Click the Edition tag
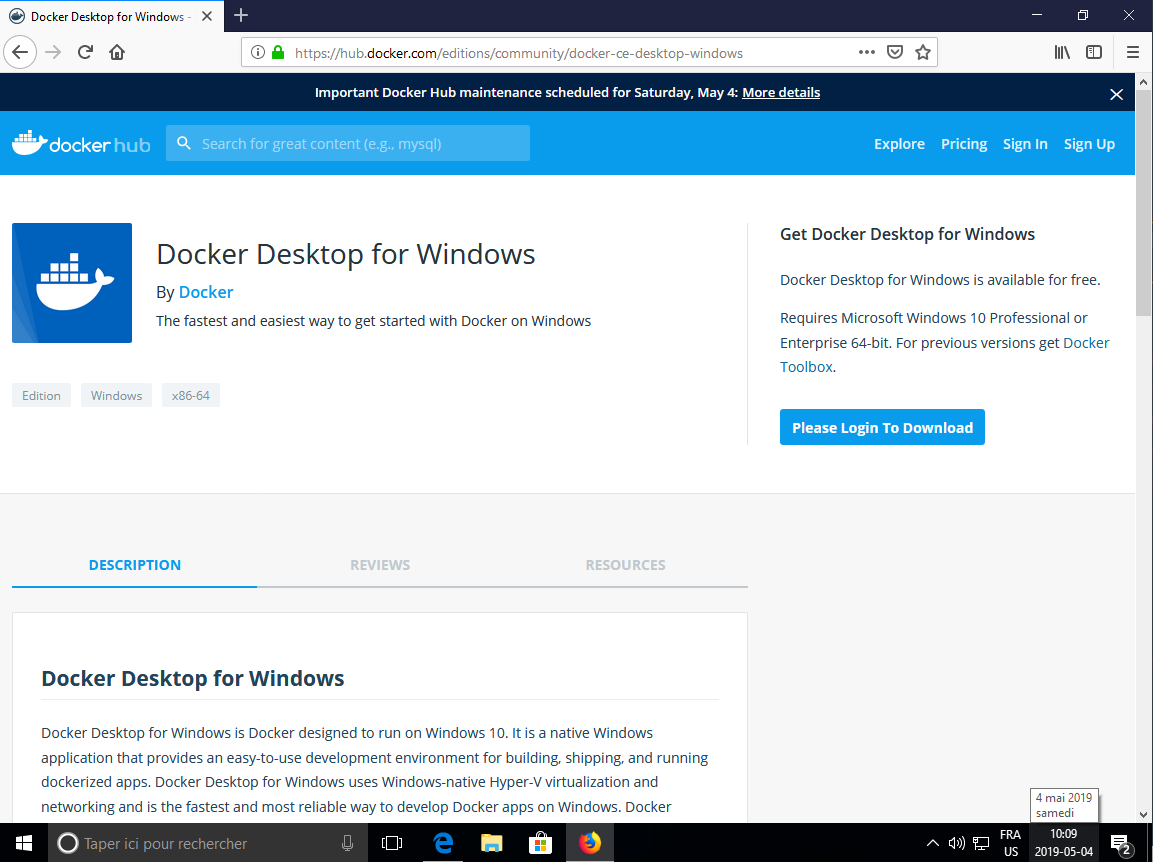Screen dimensions: 1153x862 [x=41, y=395]
